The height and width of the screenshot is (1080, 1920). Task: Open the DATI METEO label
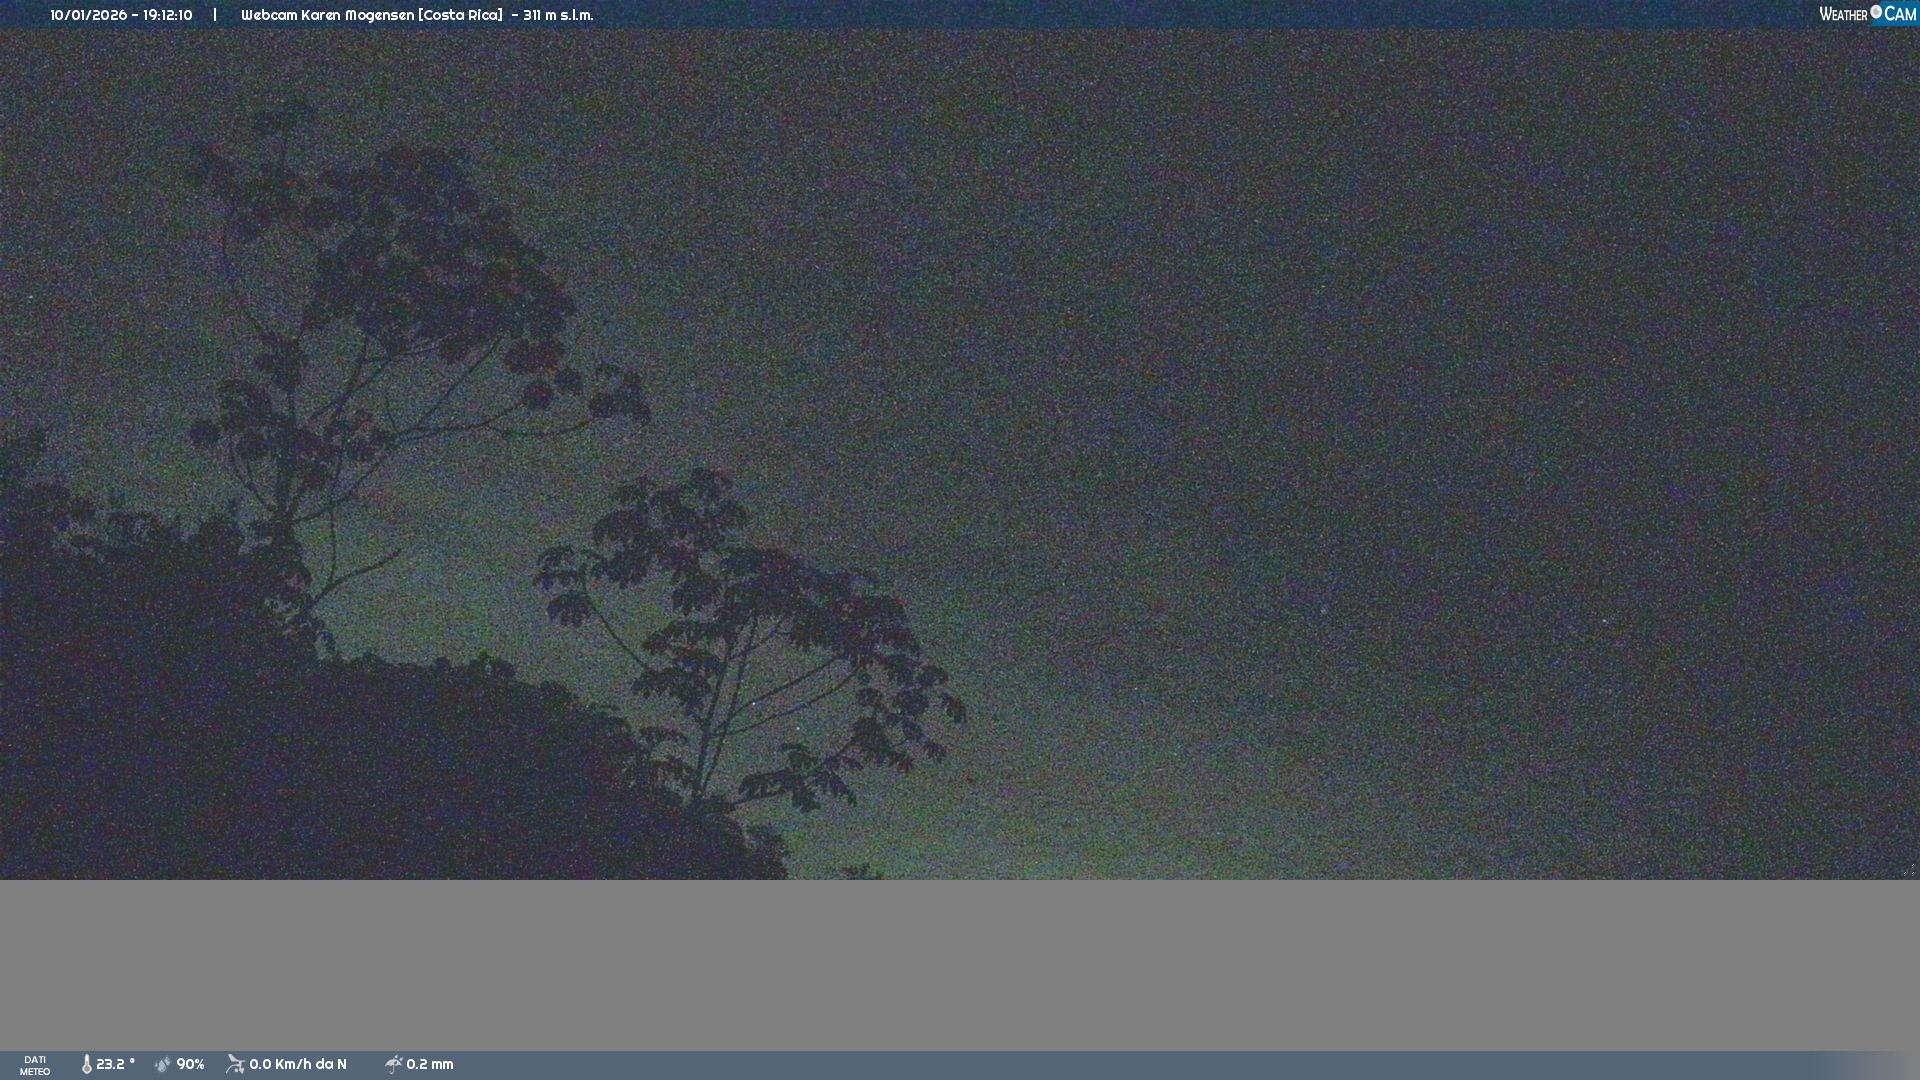click(35, 1065)
